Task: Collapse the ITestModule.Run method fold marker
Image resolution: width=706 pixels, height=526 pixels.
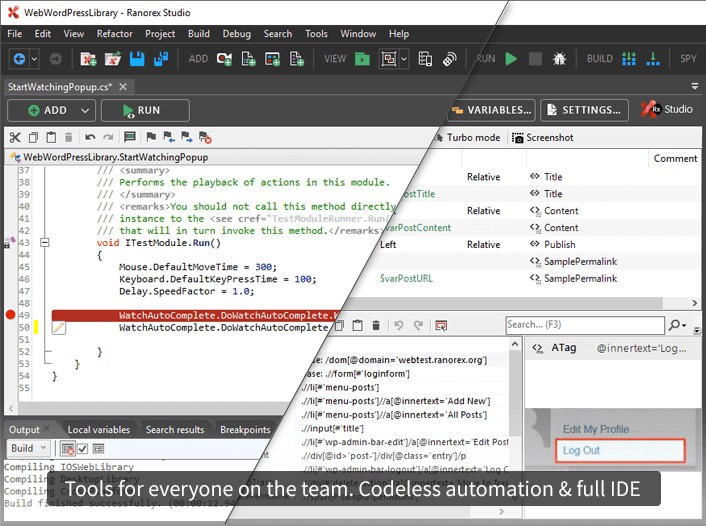Action: pyautogui.click(x=43, y=243)
